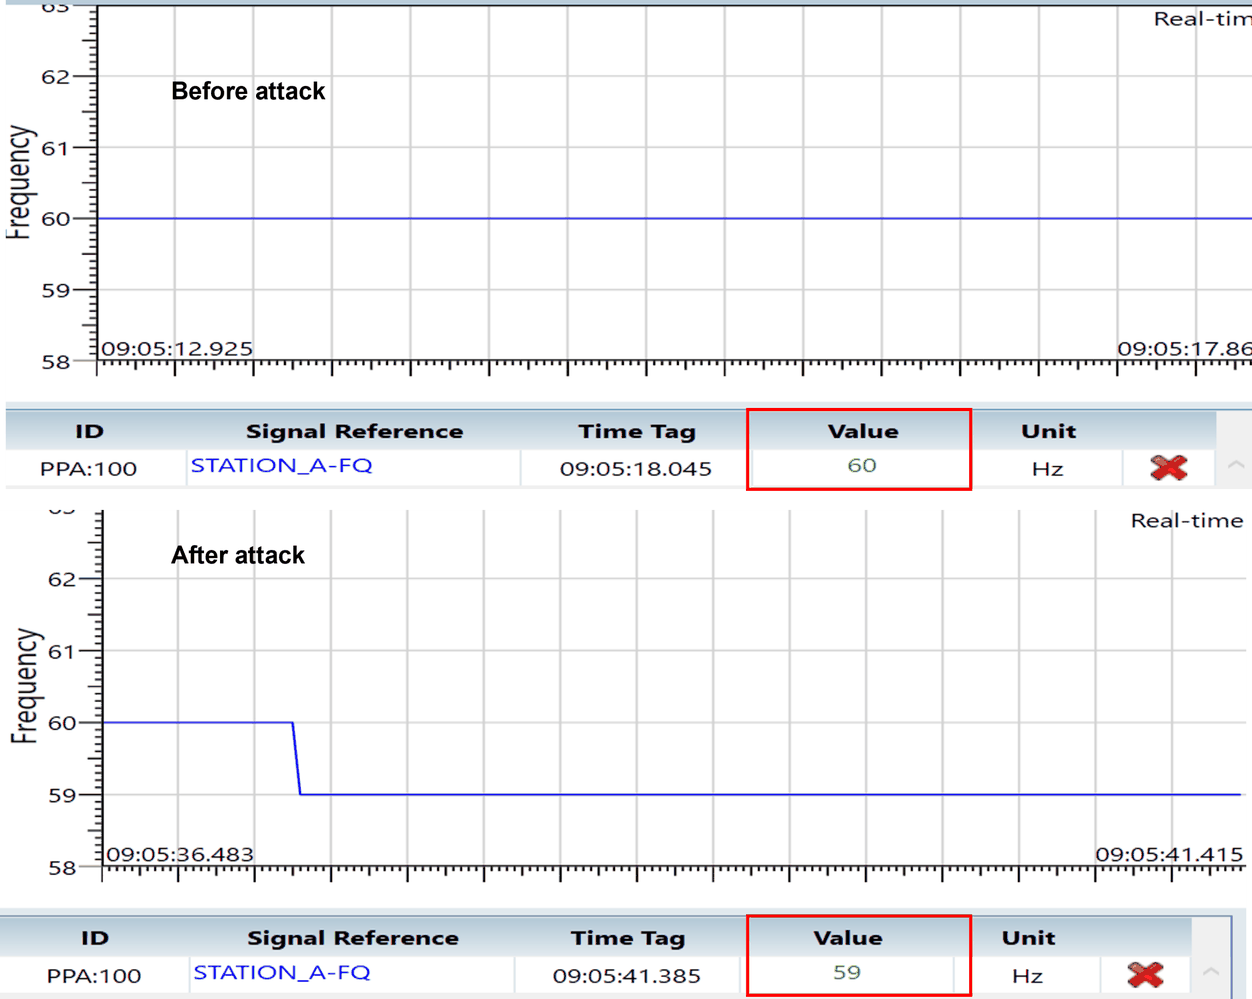This screenshot has width=1252, height=999.
Task: Click the frequency drop edge on the After attack chart
Action: pyautogui.click(x=297, y=758)
